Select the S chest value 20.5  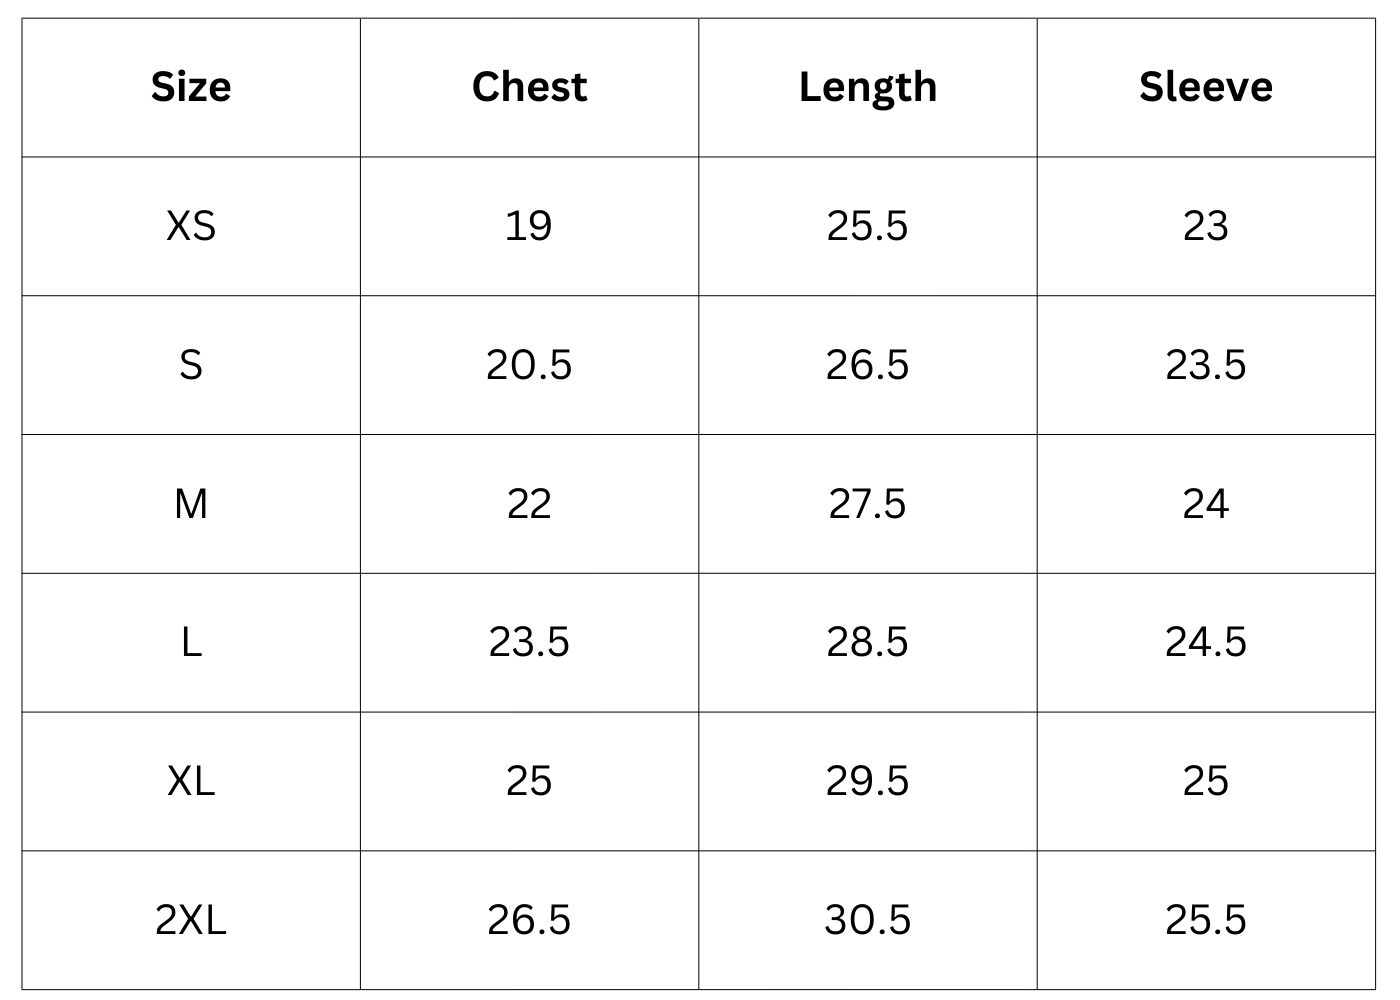[x=529, y=365]
